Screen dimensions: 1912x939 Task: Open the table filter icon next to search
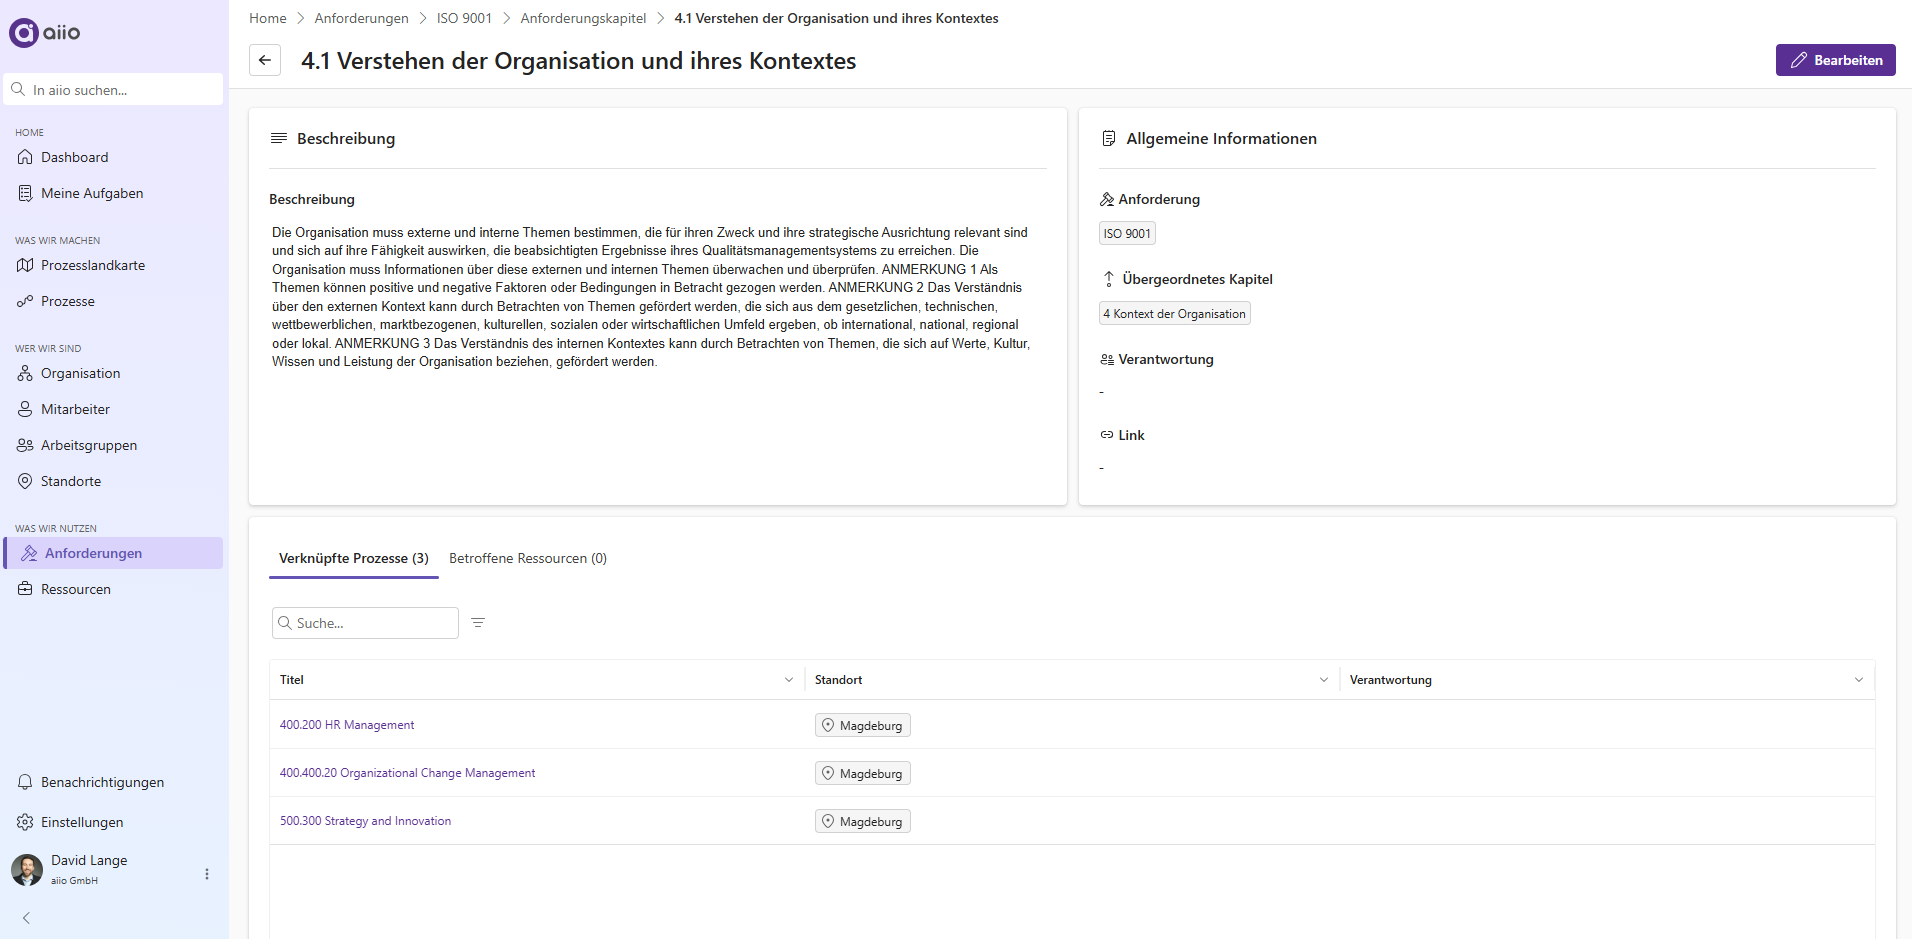point(478,623)
